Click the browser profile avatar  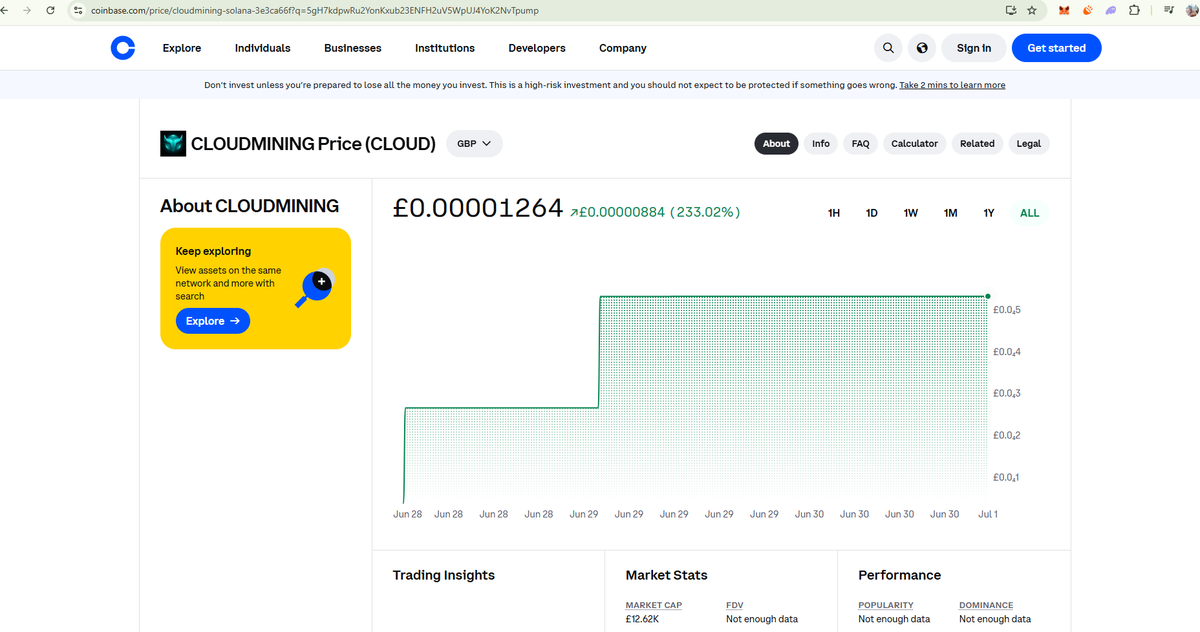(1190, 10)
